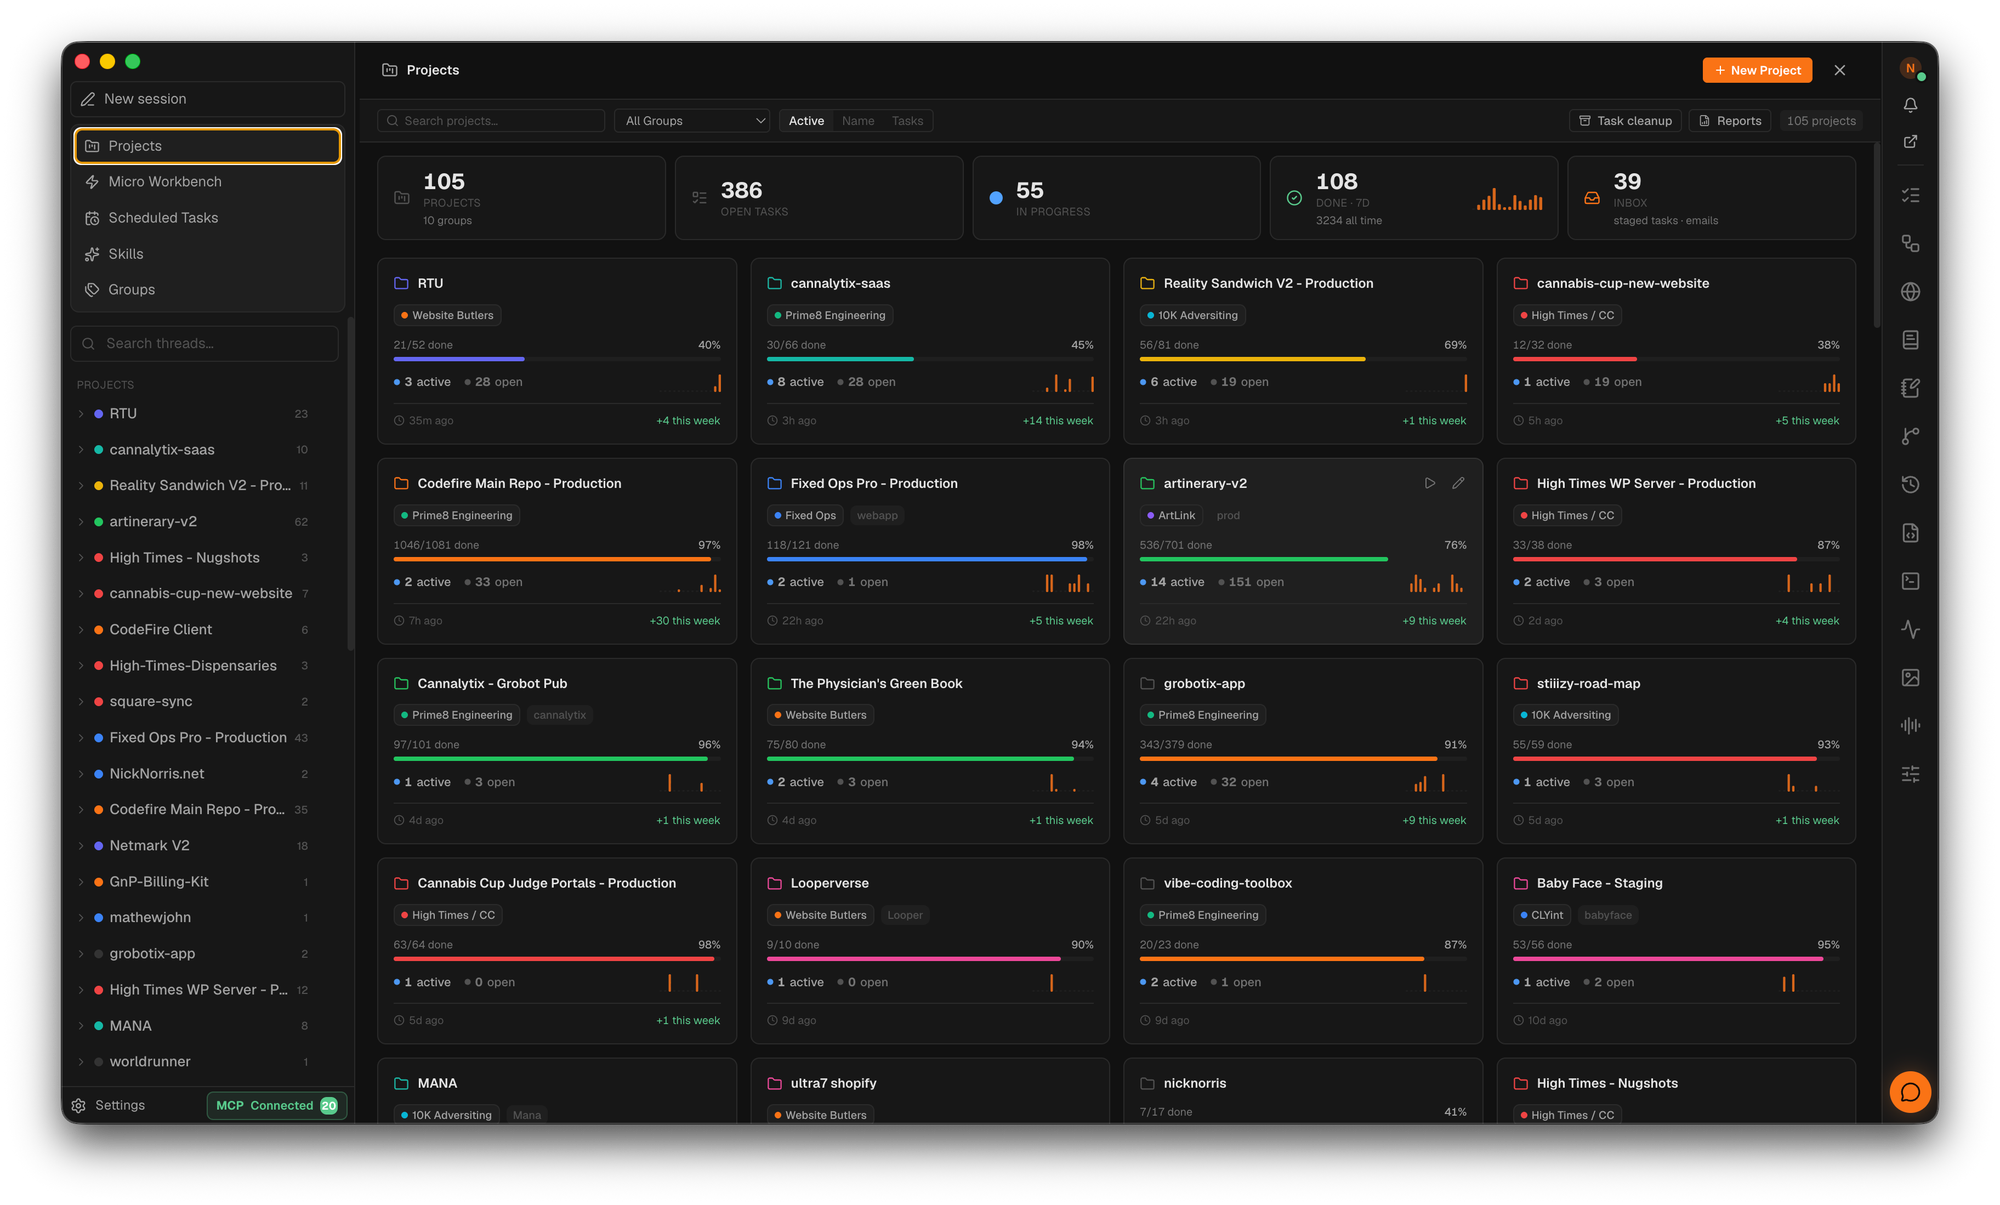Viewport: 2000px width, 1205px height.
Task: Click the grobotix-app card progress bar
Action: tap(1303, 758)
